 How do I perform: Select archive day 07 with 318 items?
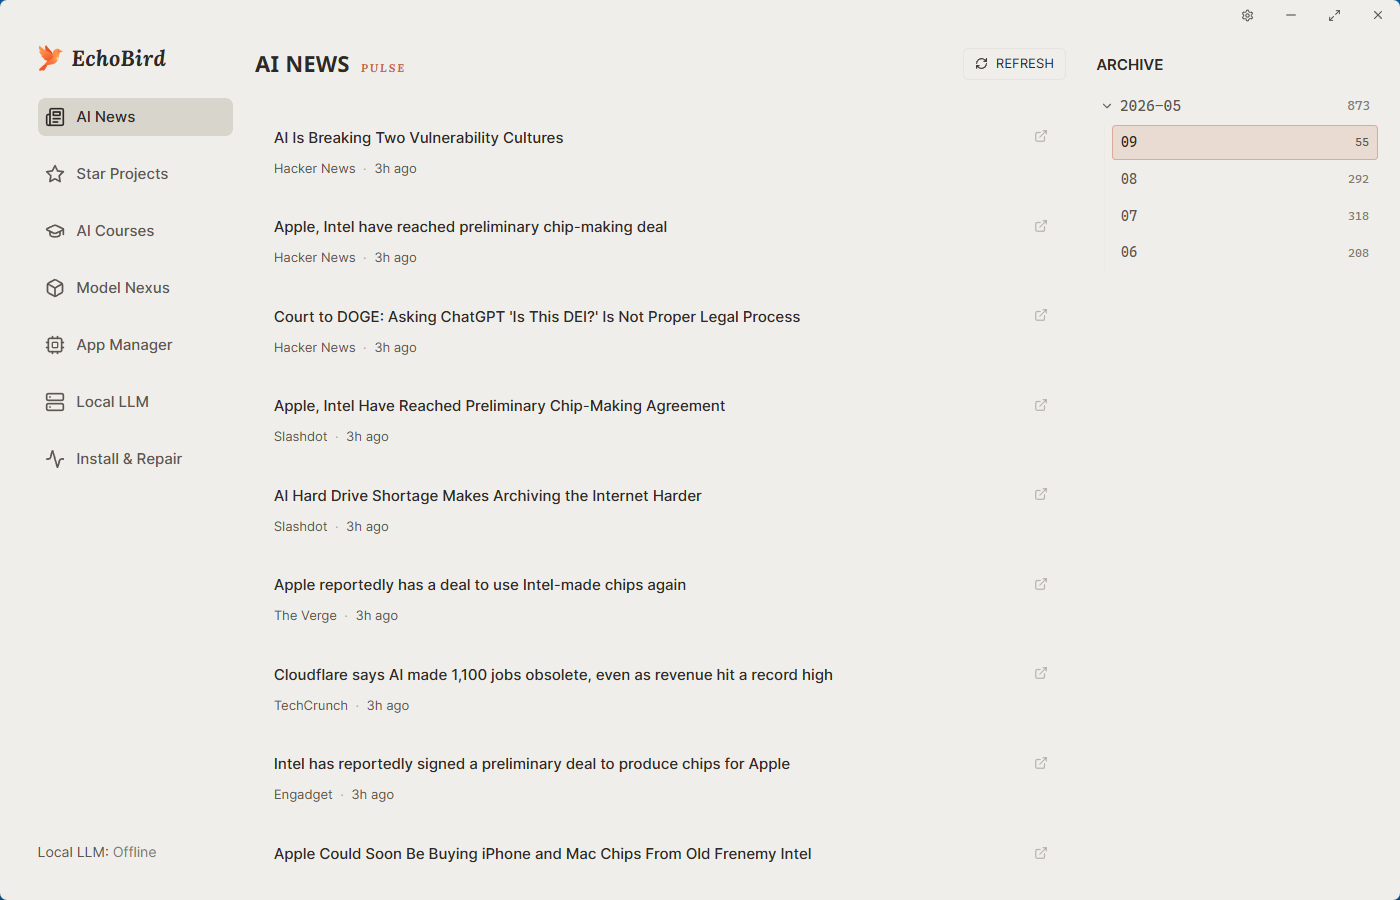point(1245,216)
